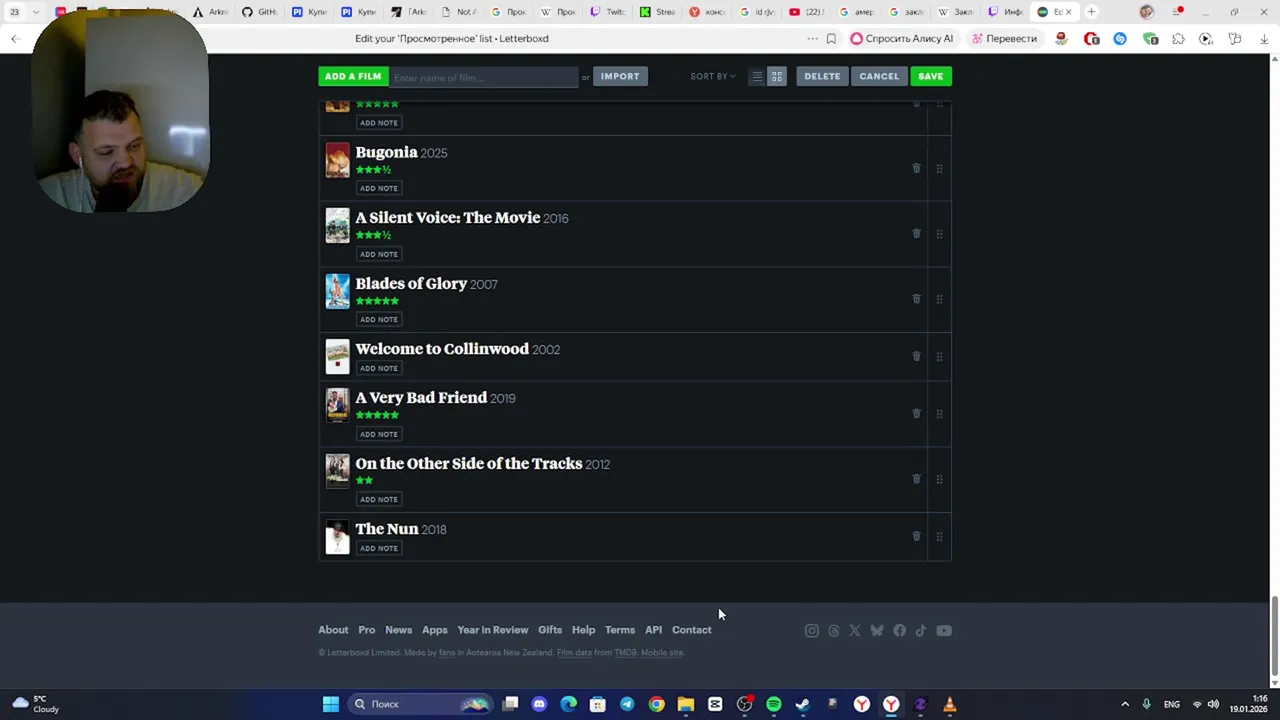Open the Gifts footer link

550,630
